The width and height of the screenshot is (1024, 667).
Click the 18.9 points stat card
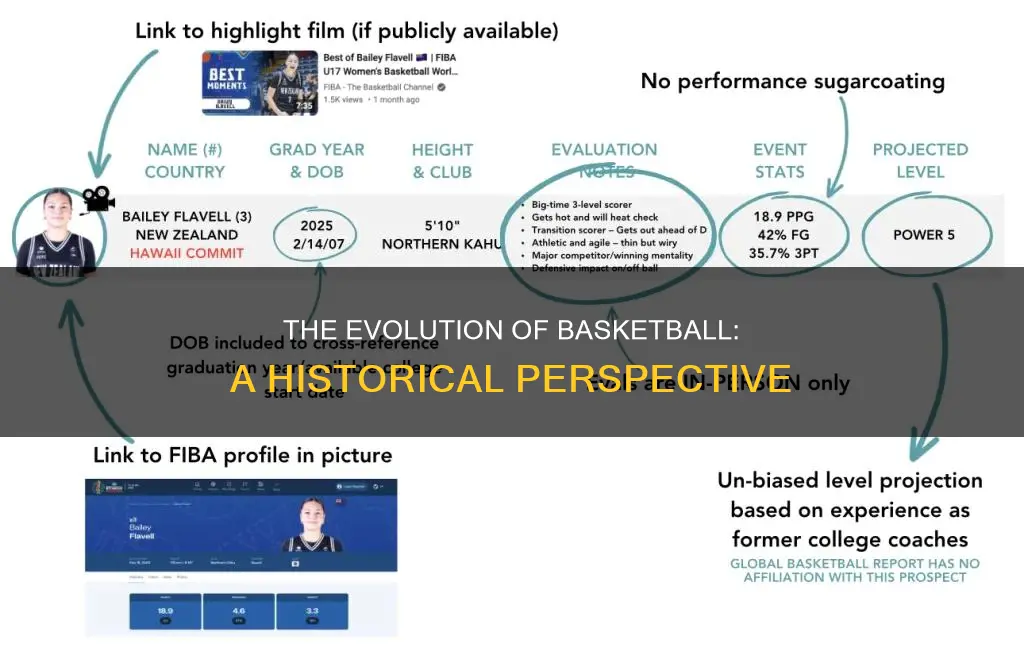165,611
